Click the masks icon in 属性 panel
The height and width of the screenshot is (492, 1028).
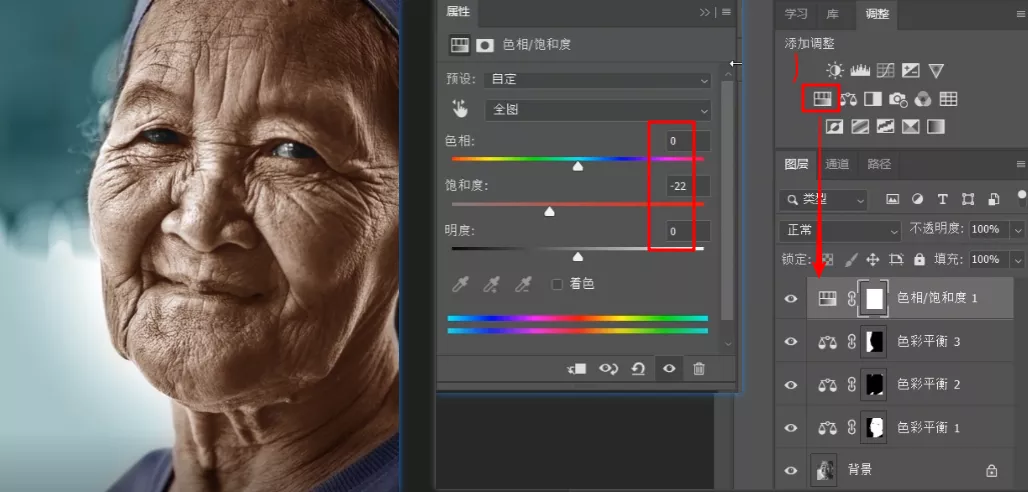click(x=484, y=45)
